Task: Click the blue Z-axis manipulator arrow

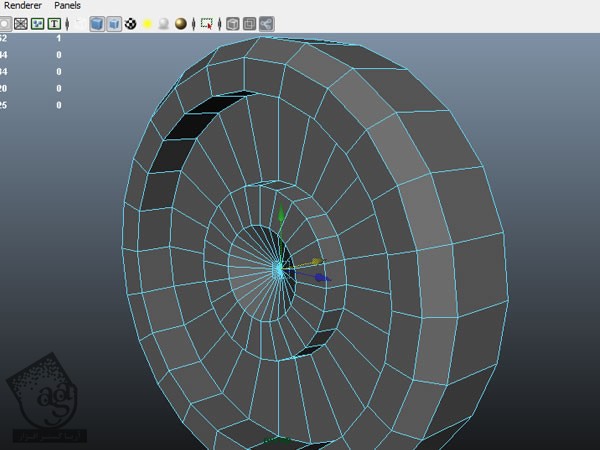Action: click(x=320, y=277)
